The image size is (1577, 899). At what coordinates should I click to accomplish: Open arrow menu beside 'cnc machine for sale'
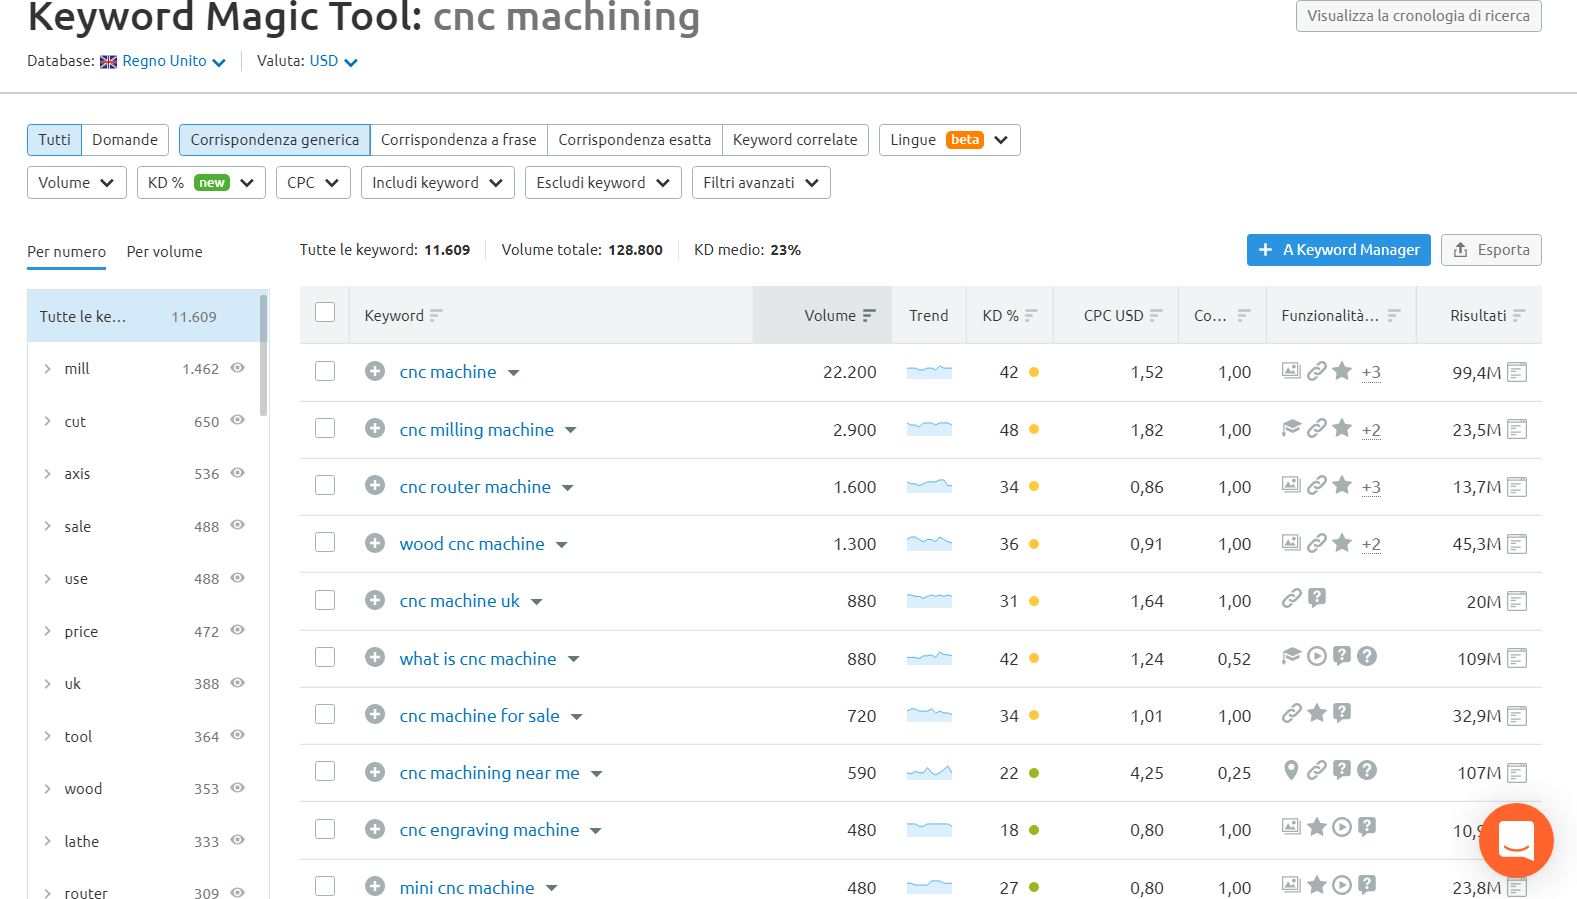pos(577,717)
